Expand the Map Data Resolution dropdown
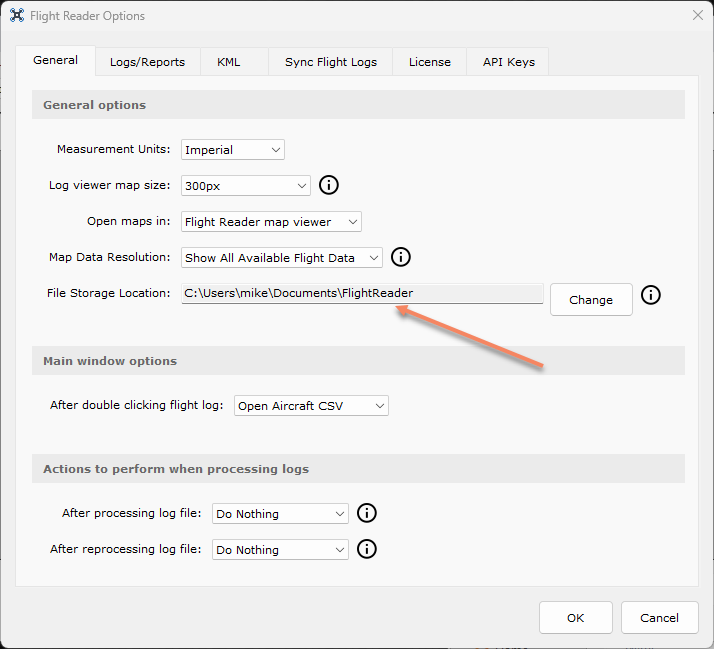The width and height of the screenshot is (714, 649). coord(281,258)
